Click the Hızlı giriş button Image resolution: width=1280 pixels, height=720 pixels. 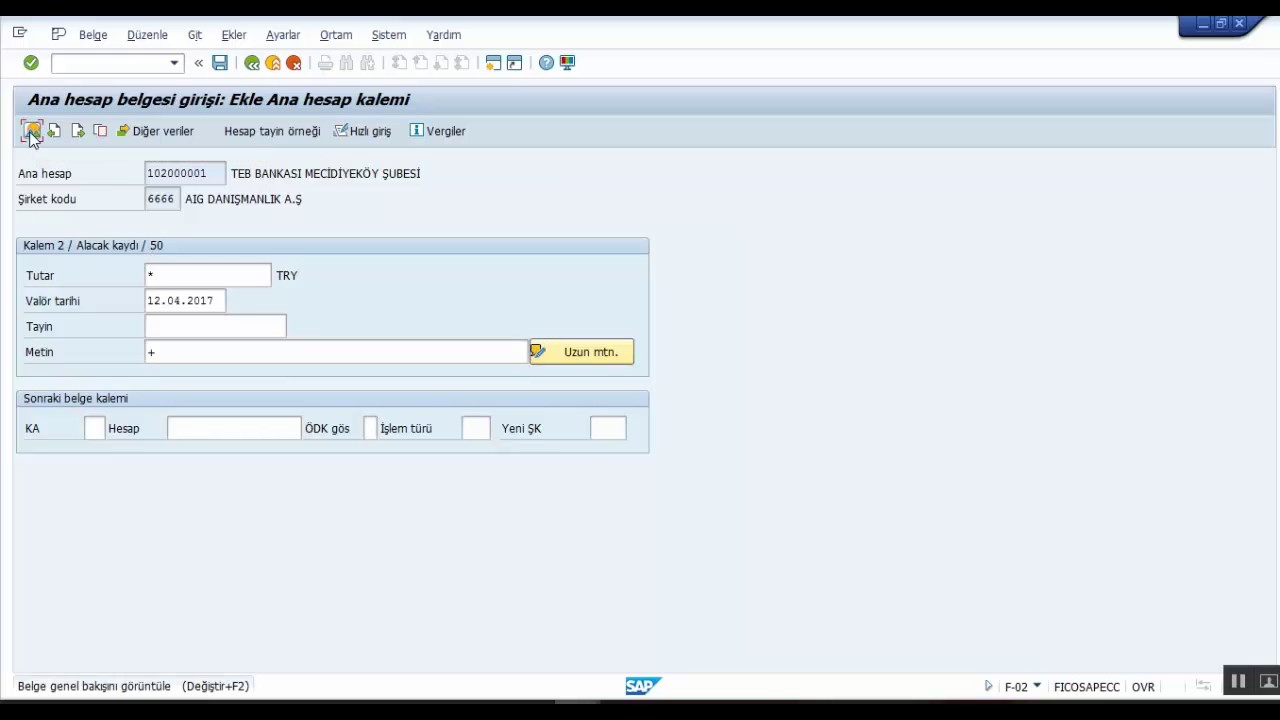coord(362,131)
